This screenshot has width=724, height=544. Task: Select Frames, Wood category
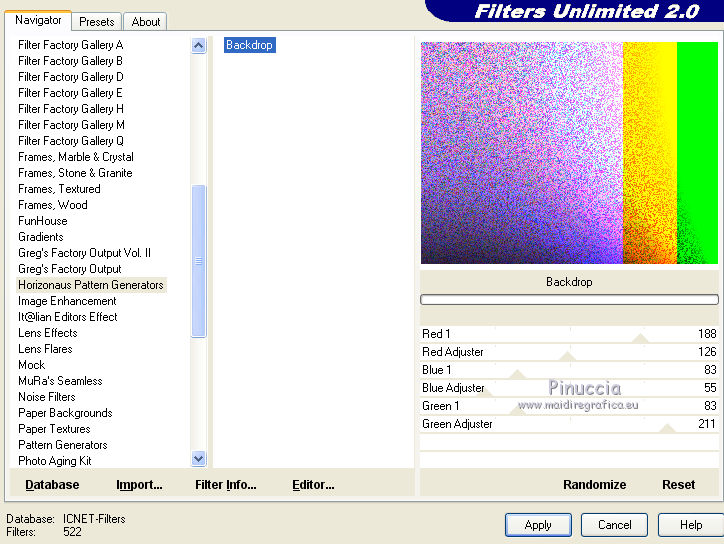click(x=53, y=205)
